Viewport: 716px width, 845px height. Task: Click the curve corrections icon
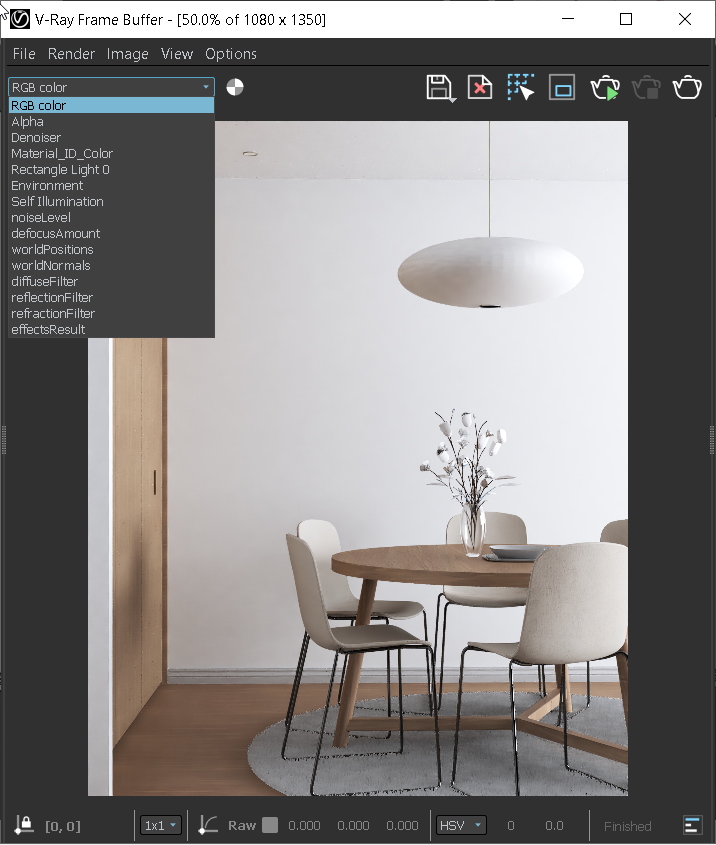208,825
